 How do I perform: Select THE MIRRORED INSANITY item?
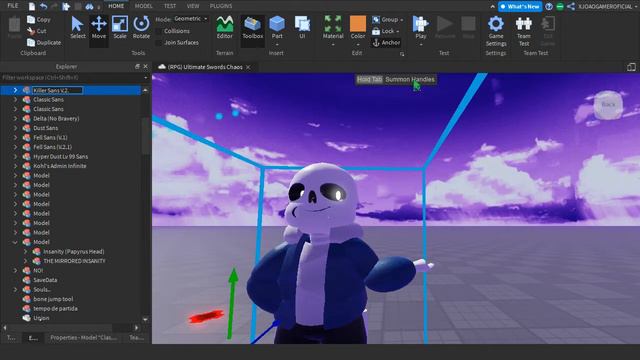point(74,261)
